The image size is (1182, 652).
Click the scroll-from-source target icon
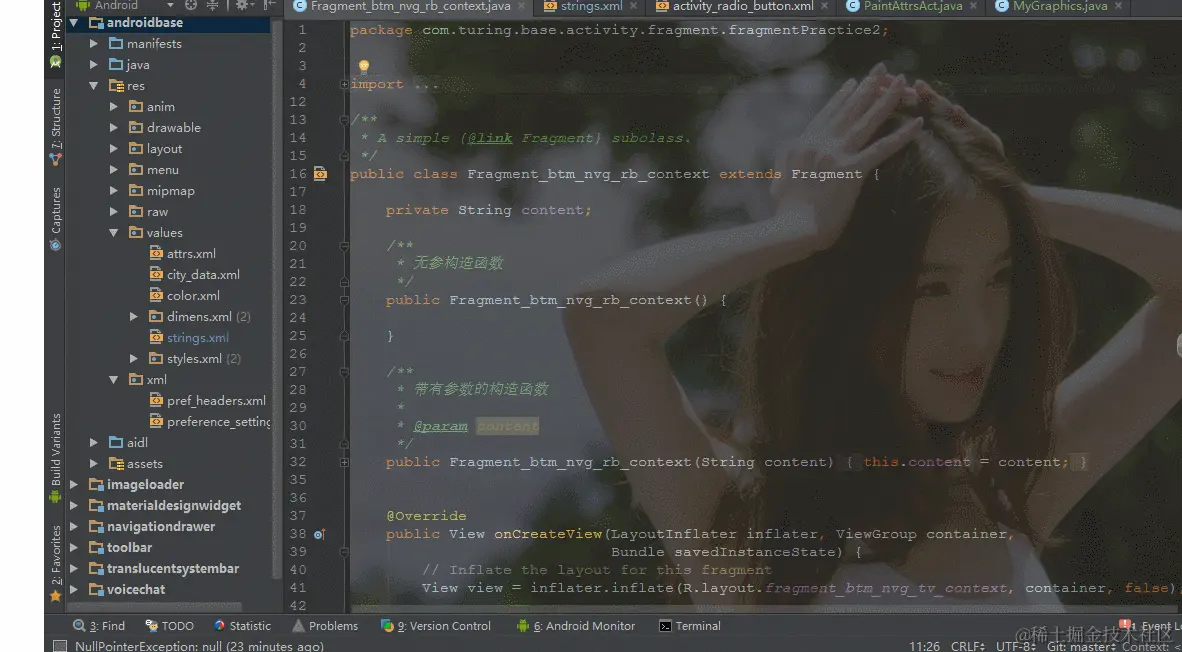(191, 5)
